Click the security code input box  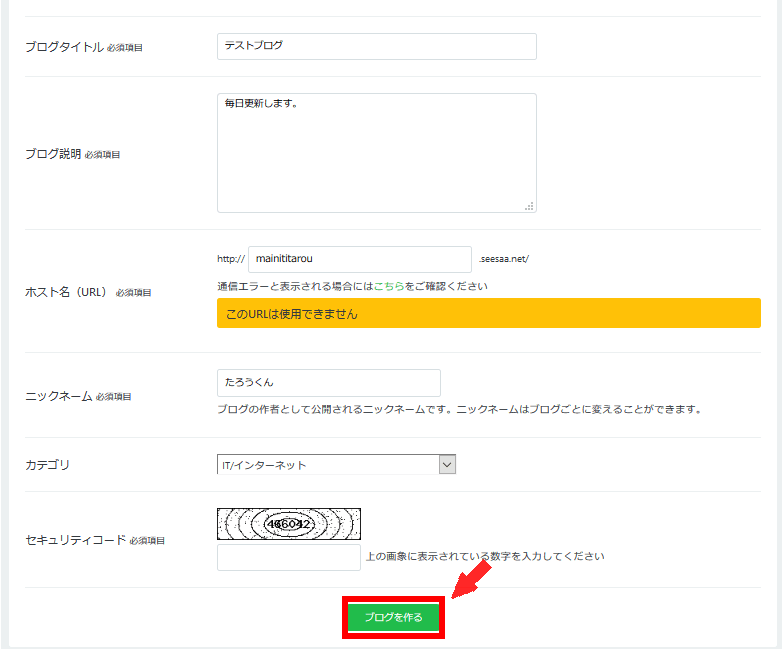coord(289,557)
